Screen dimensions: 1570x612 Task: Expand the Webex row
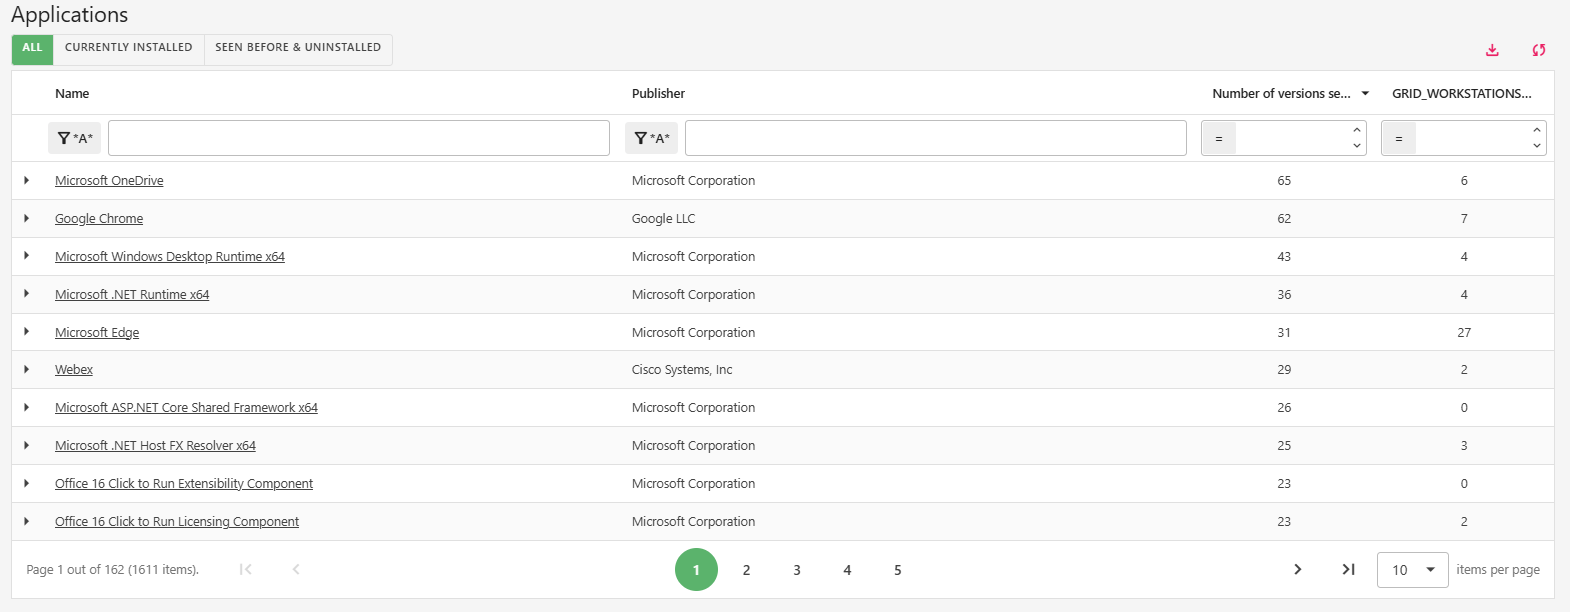[27, 370]
